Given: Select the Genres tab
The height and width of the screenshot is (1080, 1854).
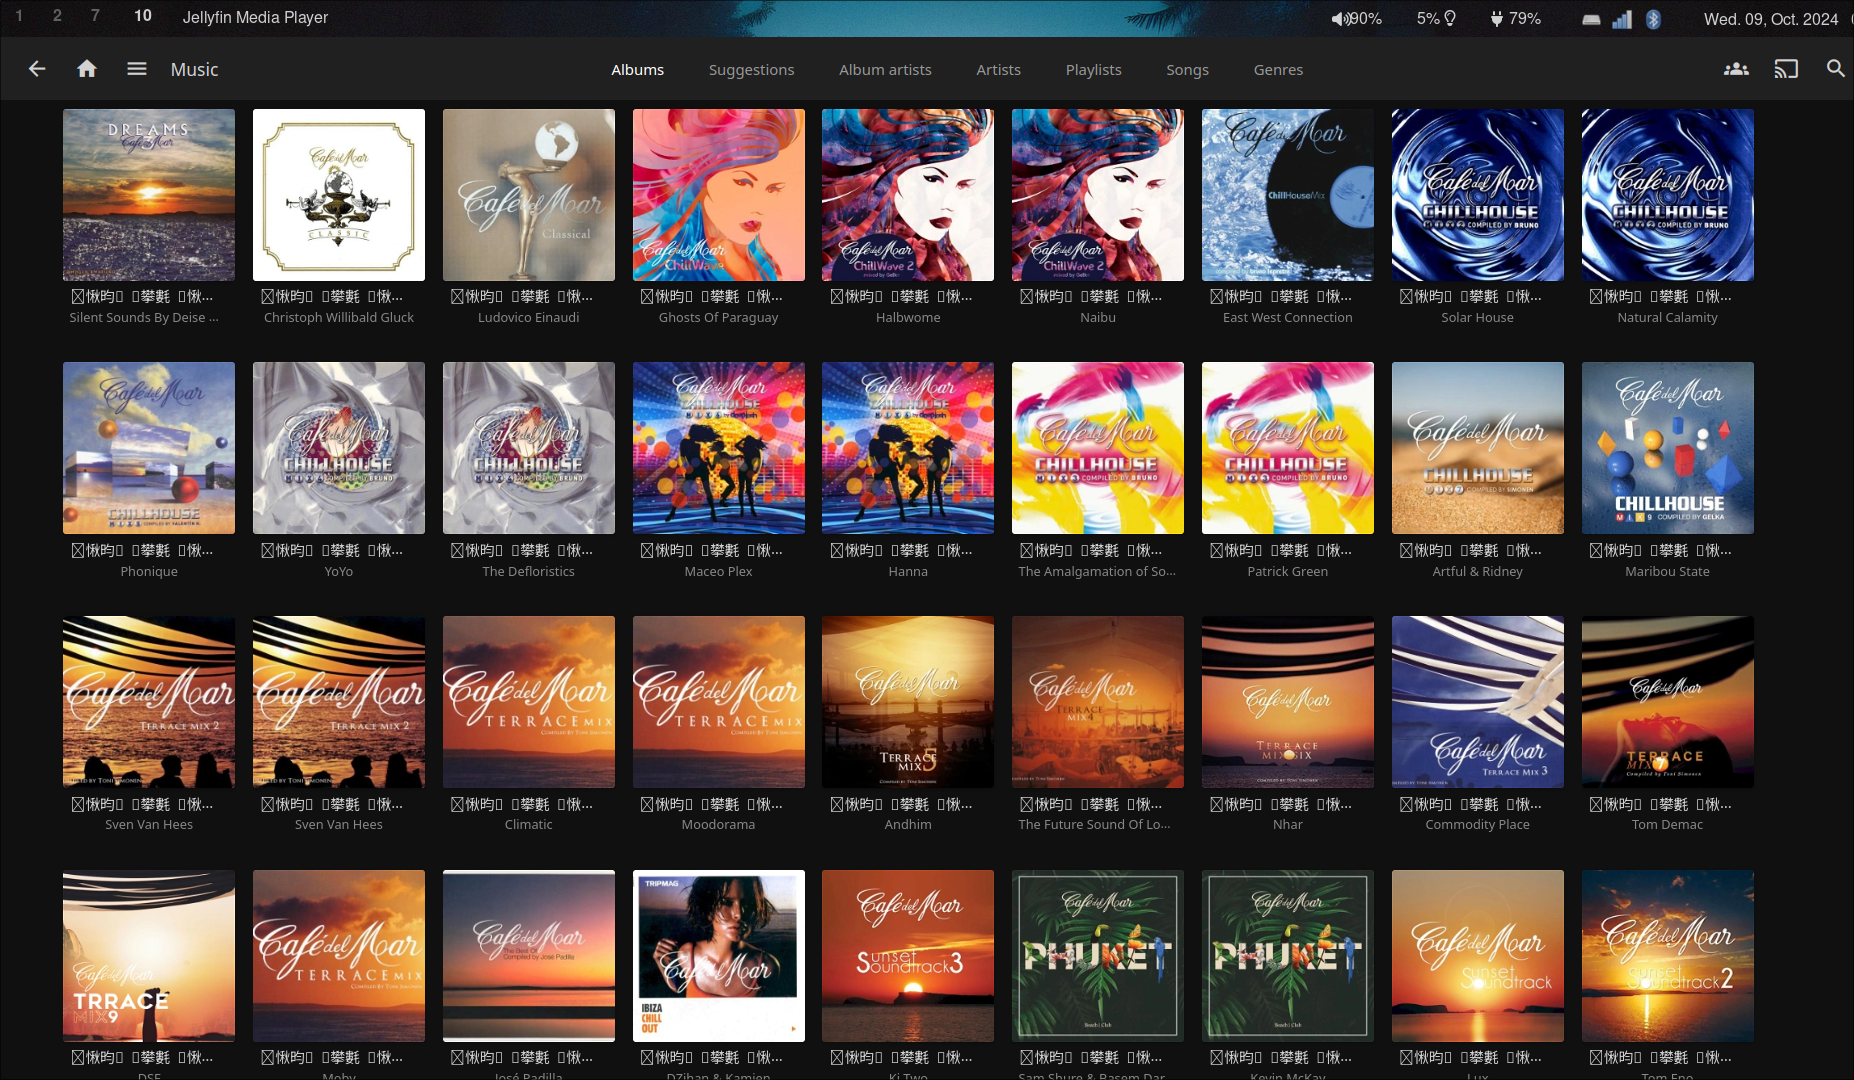Looking at the screenshot, I should point(1278,70).
